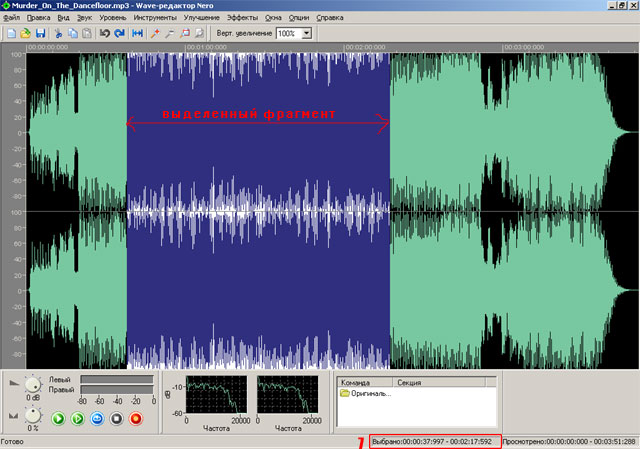Select the Оригиналь... entry in history list
The height and width of the screenshot is (449, 640).
366,393
